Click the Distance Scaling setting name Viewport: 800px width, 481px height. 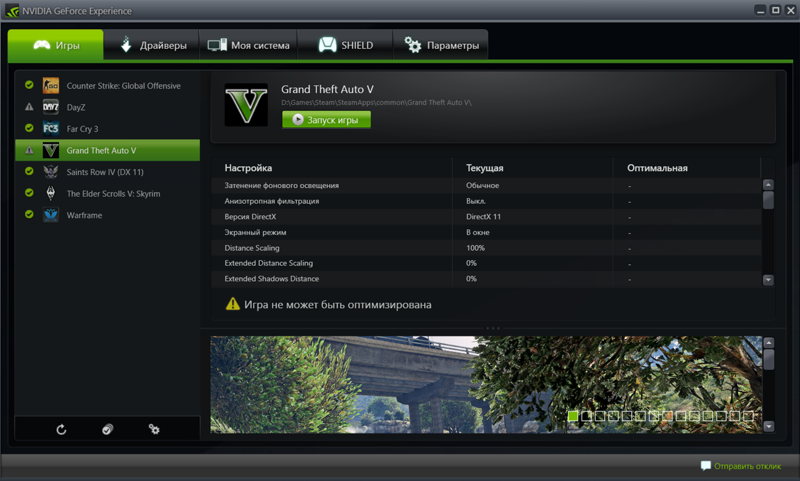[252, 248]
